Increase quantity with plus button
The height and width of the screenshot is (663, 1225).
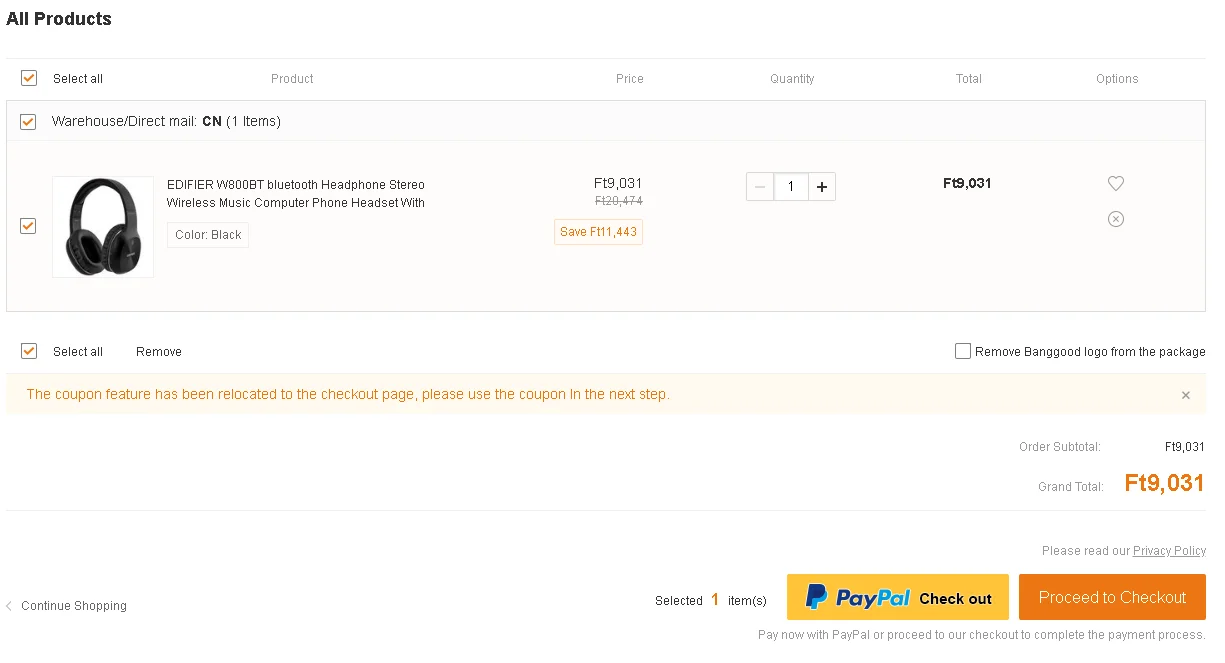tap(822, 187)
